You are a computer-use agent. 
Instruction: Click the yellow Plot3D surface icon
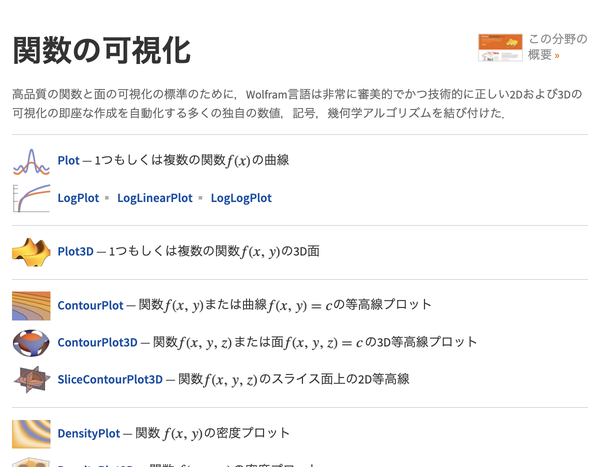pos(31,252)
